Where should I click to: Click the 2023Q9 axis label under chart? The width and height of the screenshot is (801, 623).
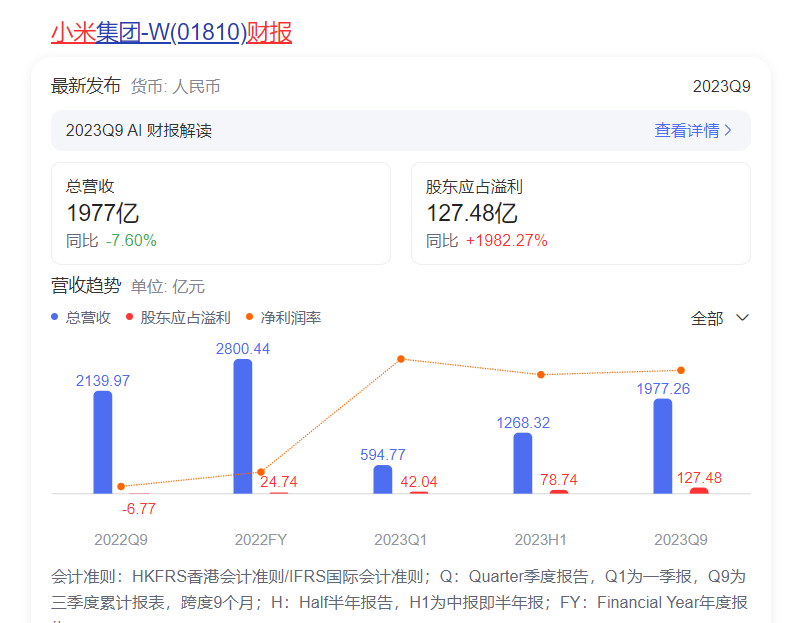coord(681,540)
